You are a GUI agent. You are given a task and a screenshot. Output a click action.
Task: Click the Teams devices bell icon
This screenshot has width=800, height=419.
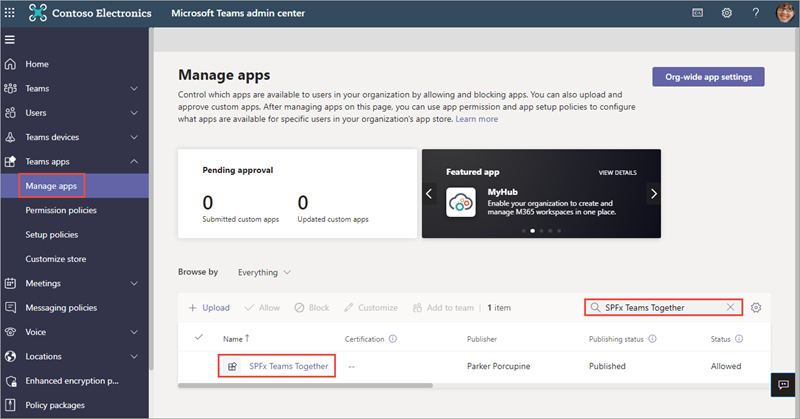click(x=10, y=137)
